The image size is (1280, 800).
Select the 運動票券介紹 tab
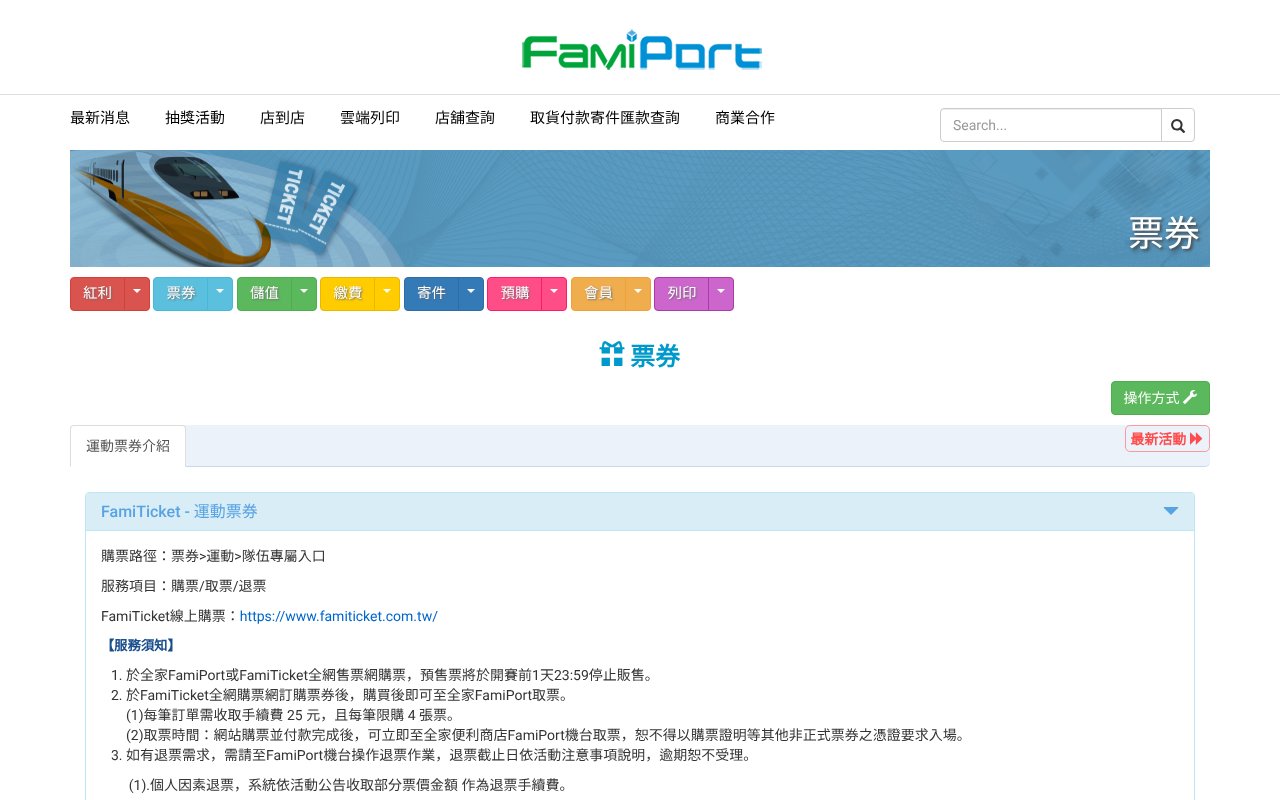(x=128, y=446)
